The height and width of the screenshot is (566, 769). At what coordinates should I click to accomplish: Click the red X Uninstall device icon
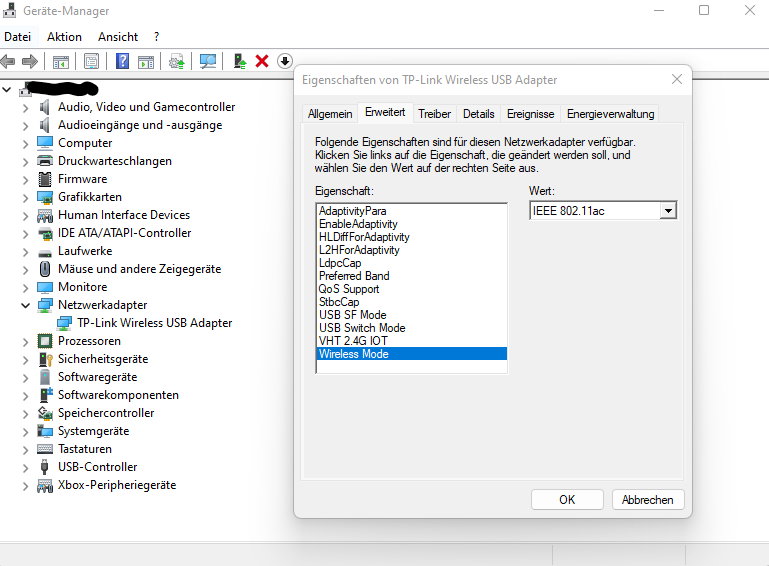click(262, 61)
